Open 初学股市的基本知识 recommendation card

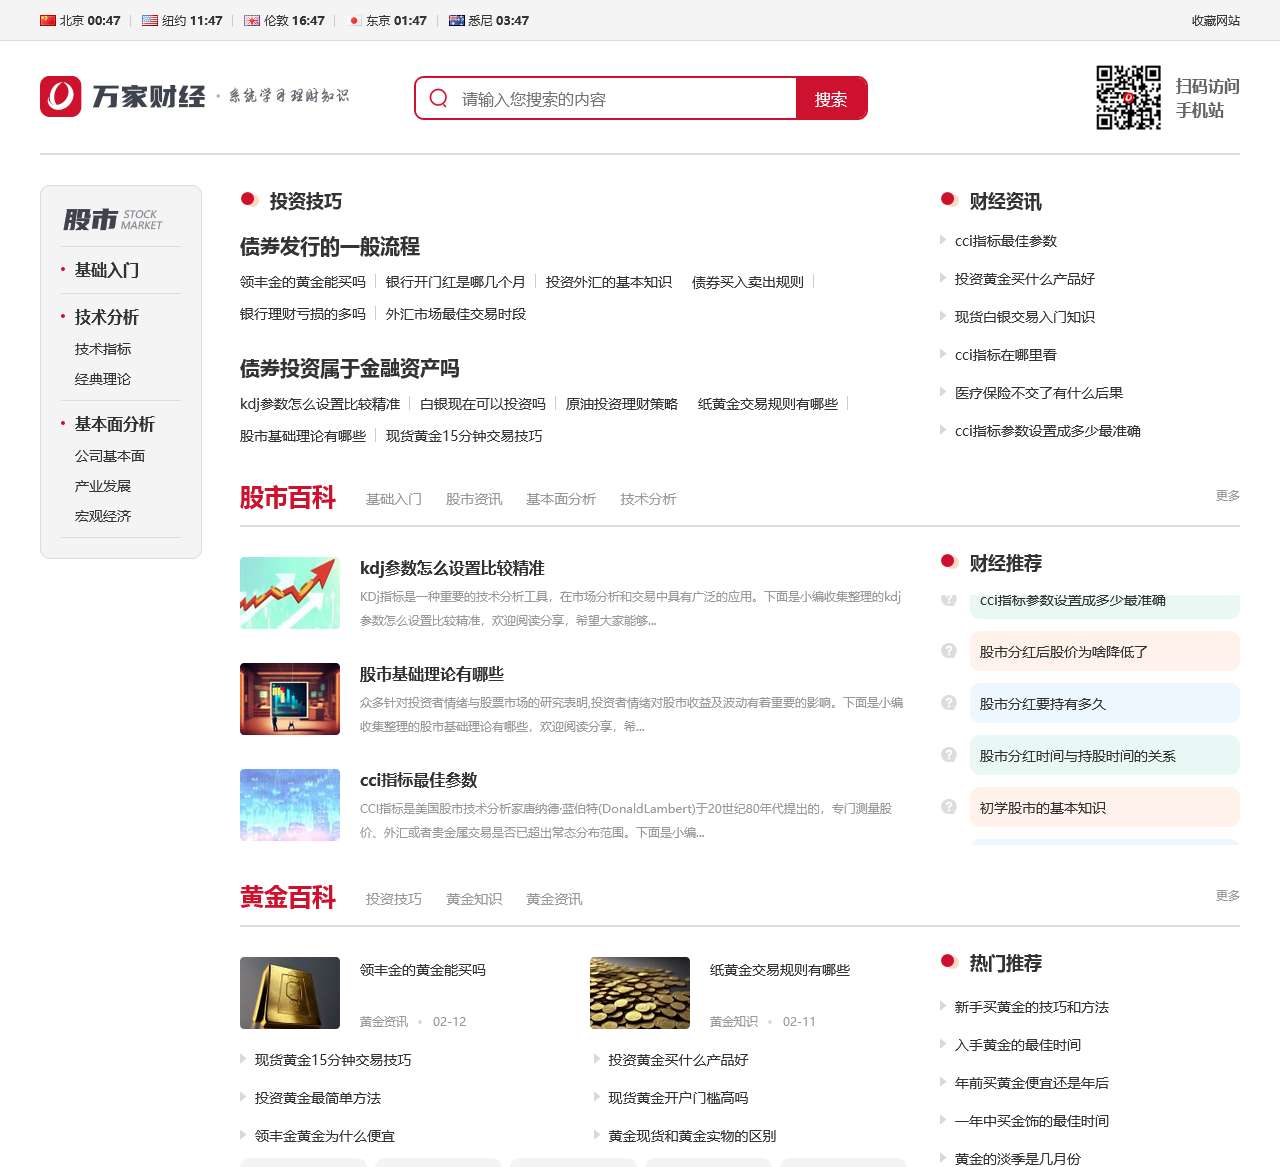1104,807
